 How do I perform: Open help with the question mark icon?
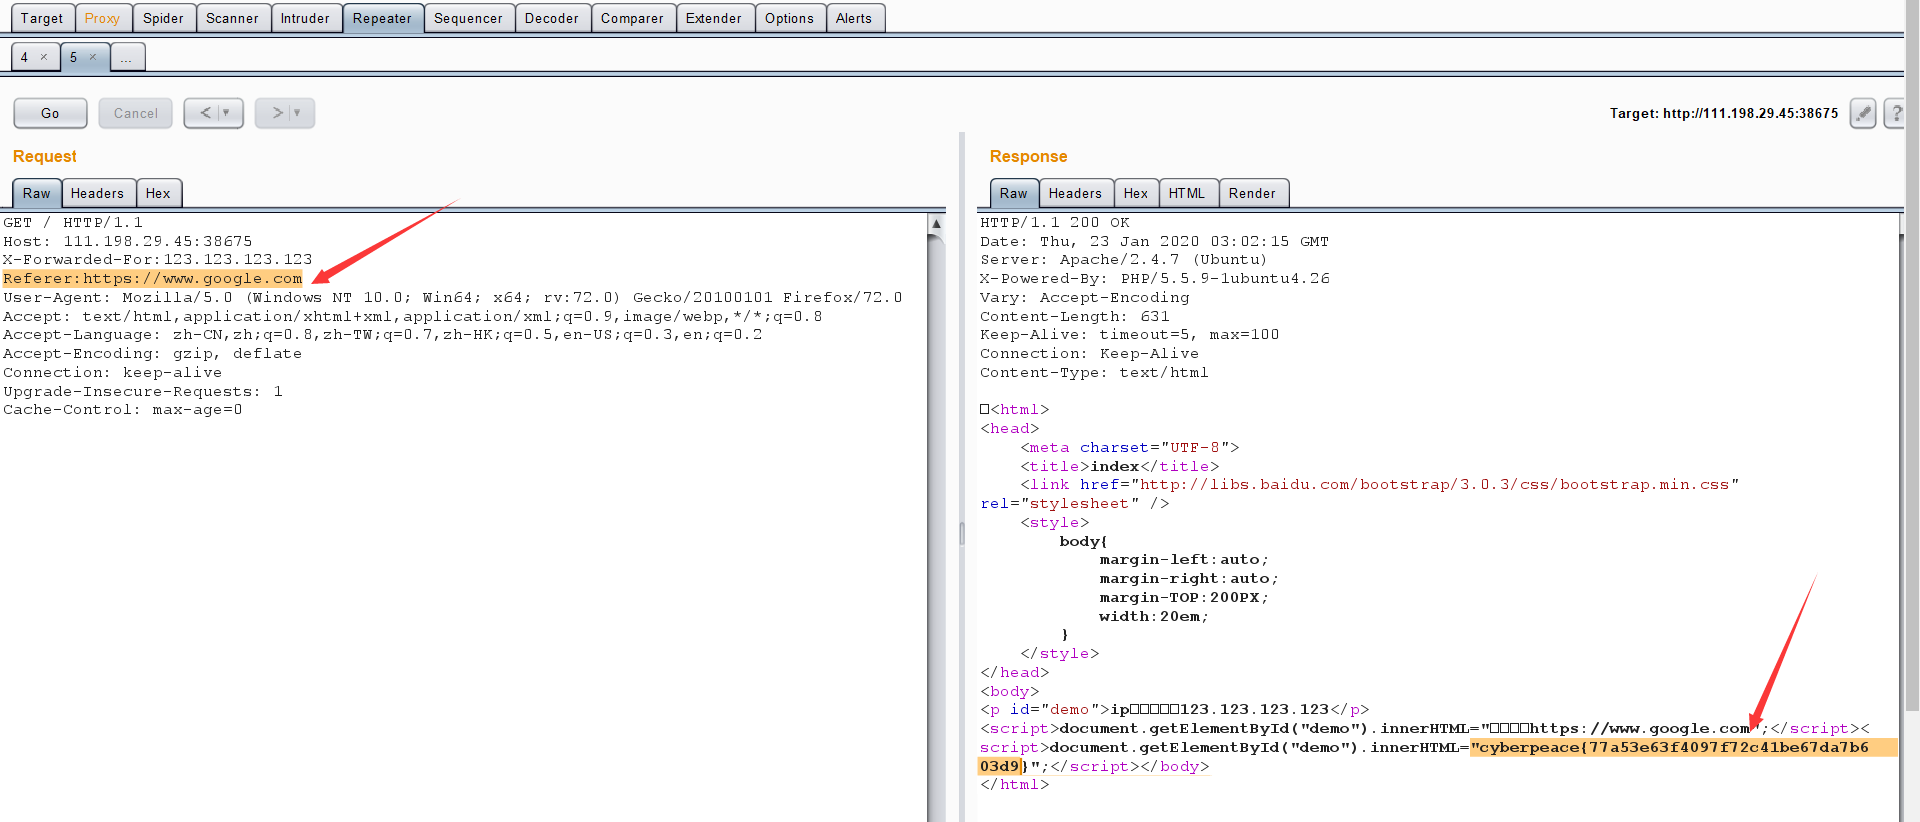coord(1895,113)
